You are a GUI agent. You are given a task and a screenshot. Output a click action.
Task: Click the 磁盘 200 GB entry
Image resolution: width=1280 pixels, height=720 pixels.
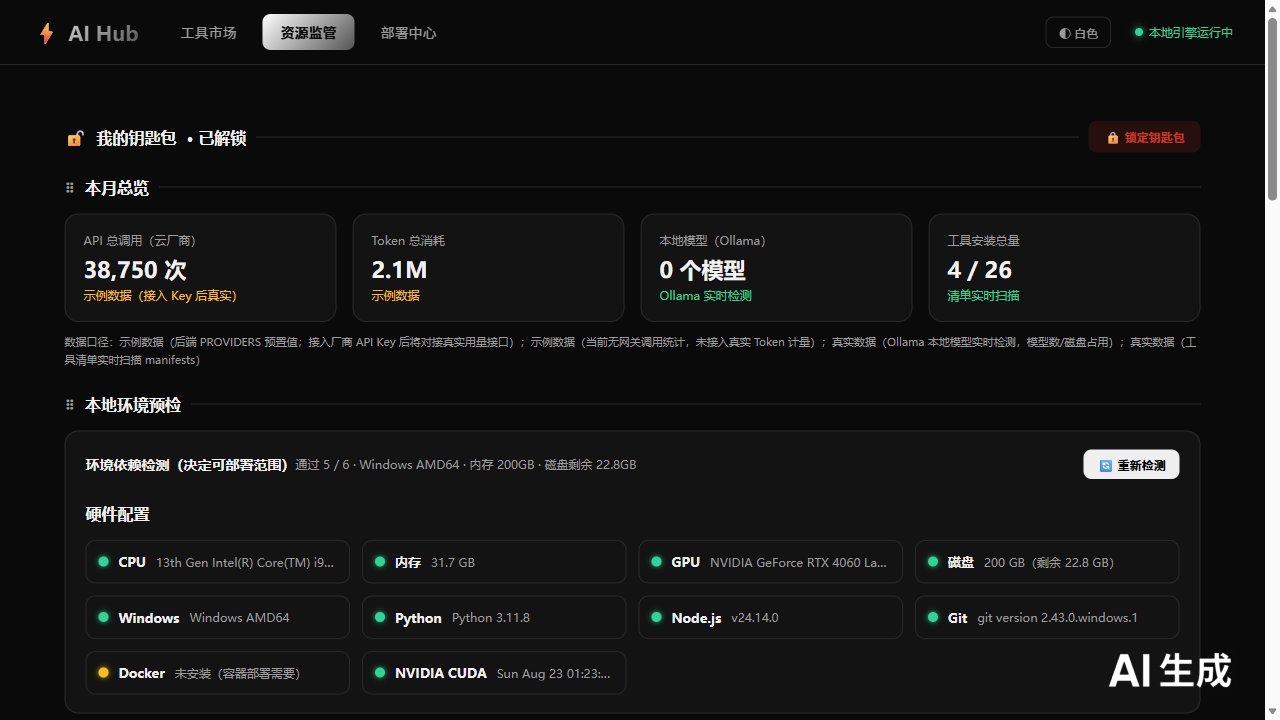point(1047,562)
